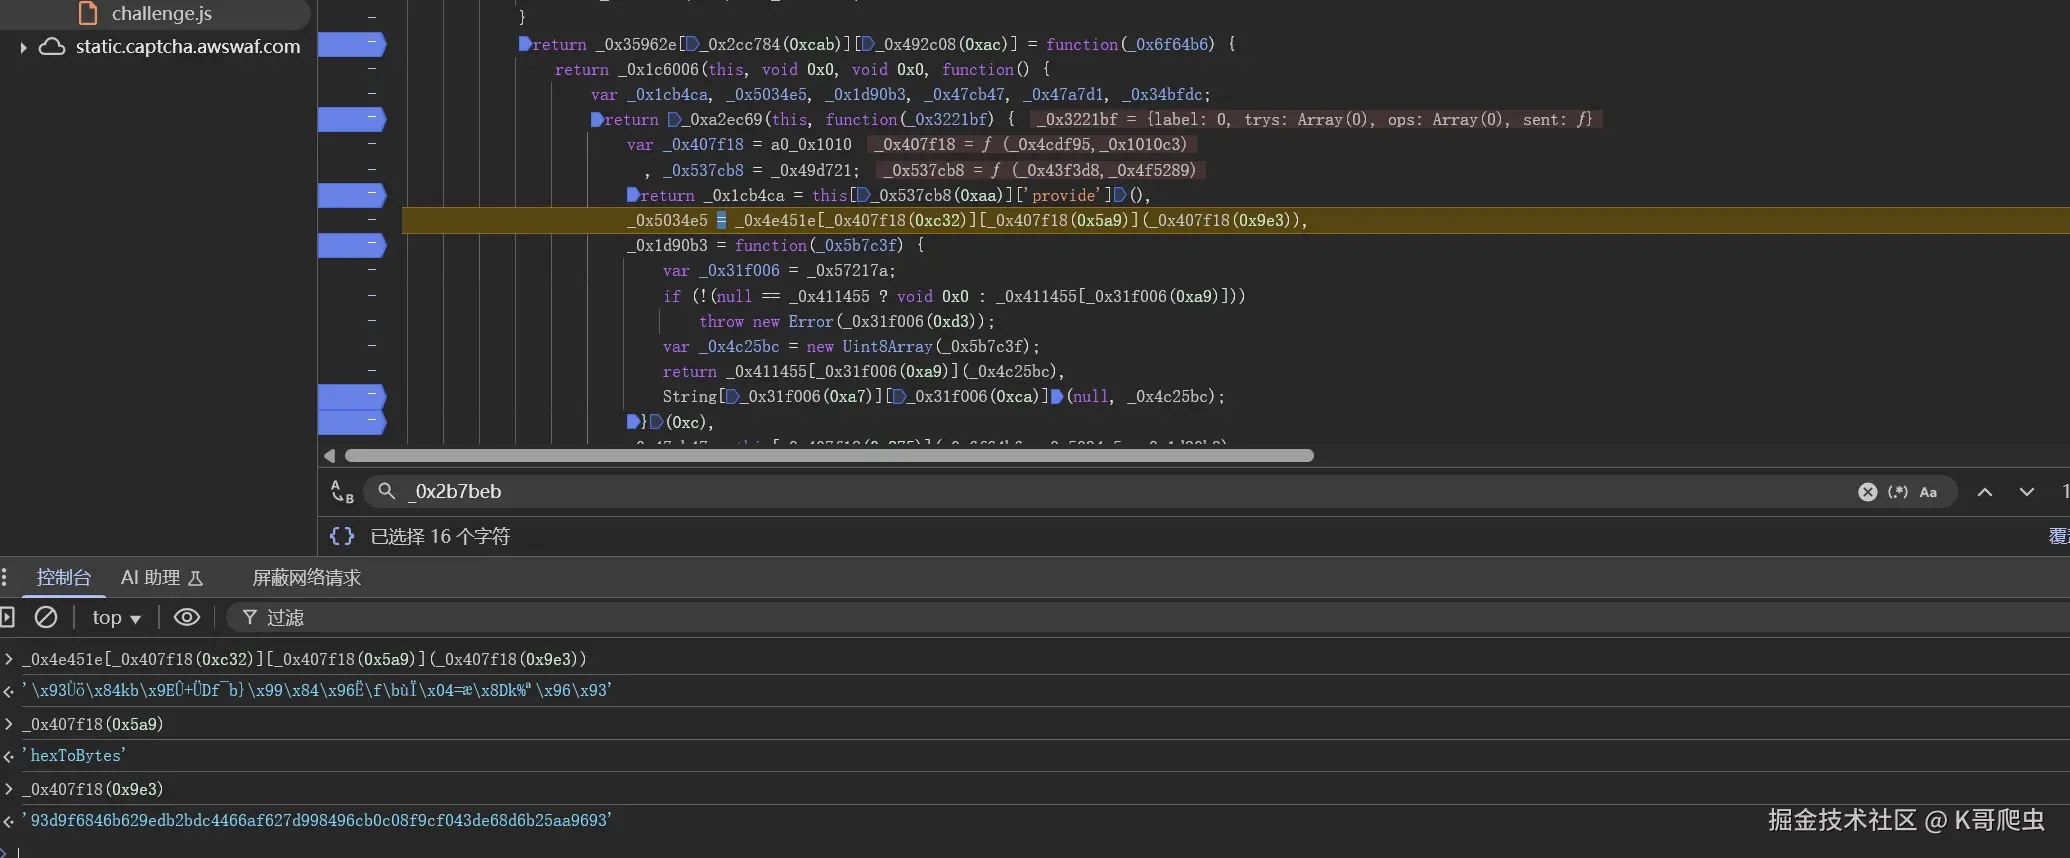The height and width of the screenshot is (858, 2070).
Task: Jump to next search match
Action: click(2027, 492)
